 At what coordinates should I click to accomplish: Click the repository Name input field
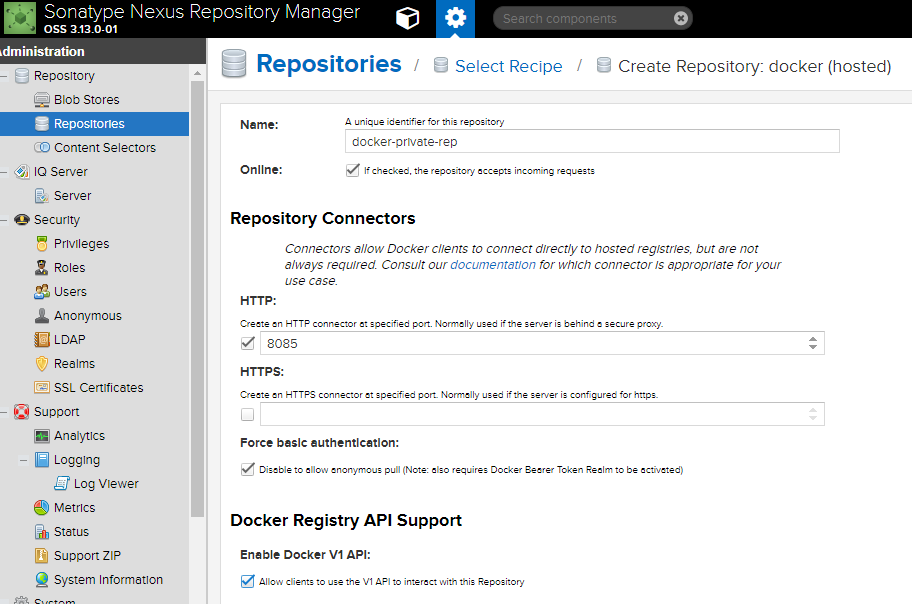pyautogui.click(x=592, y=141)
